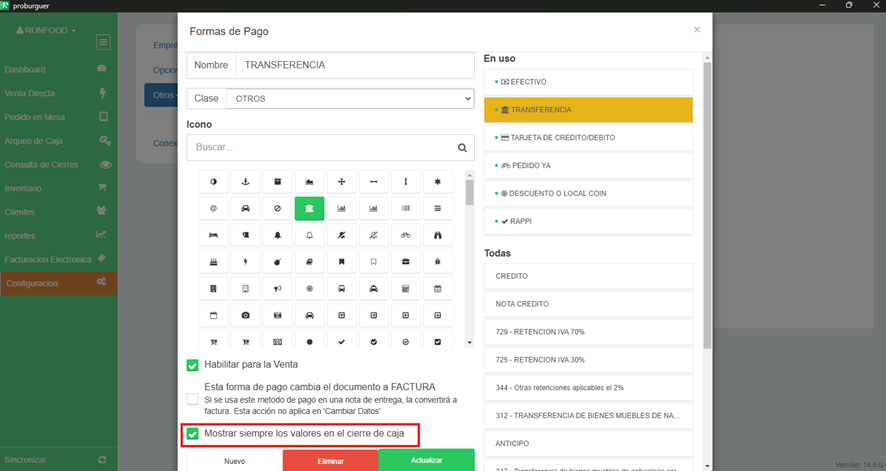Select NOTA CREDITO under Todas

pos(588,304)
